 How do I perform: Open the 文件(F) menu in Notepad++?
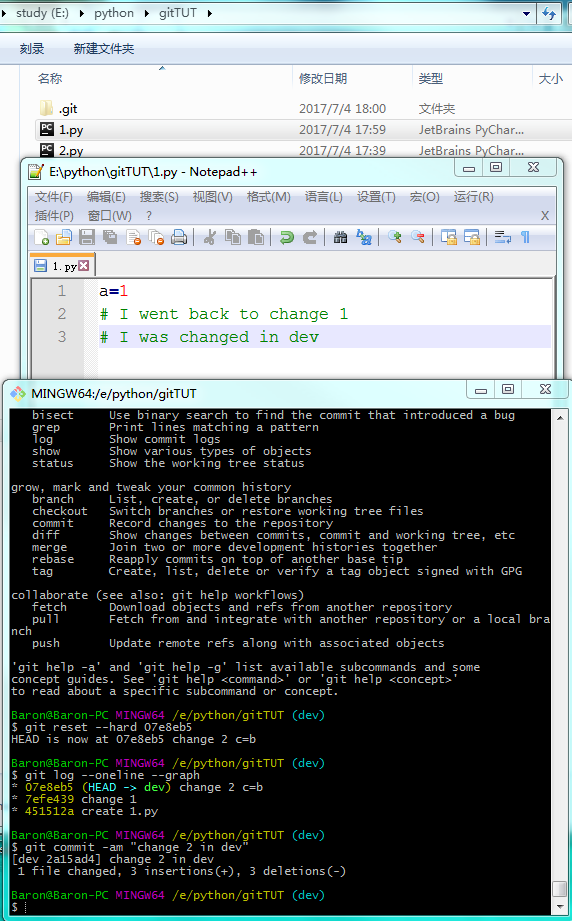(53, 197)
